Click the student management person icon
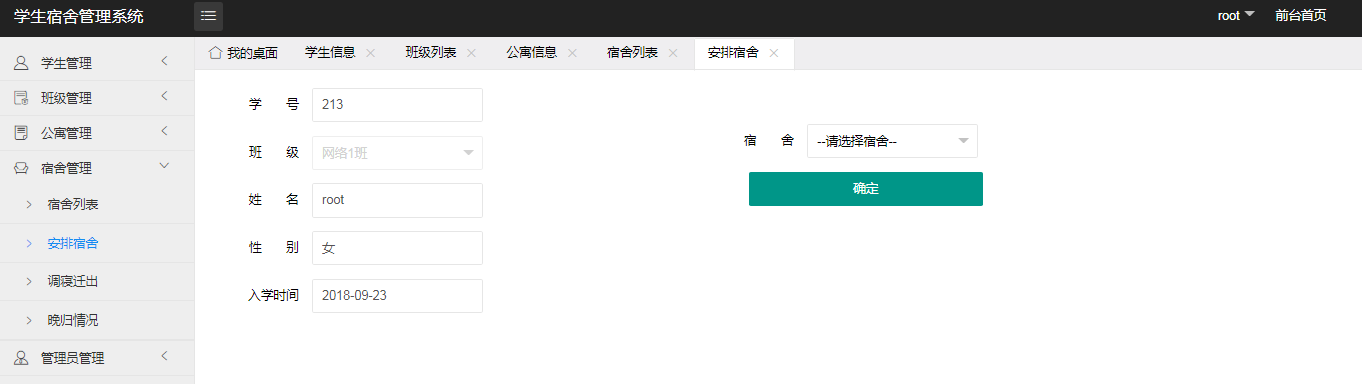The image size is (1362, 384). point(21,63)
